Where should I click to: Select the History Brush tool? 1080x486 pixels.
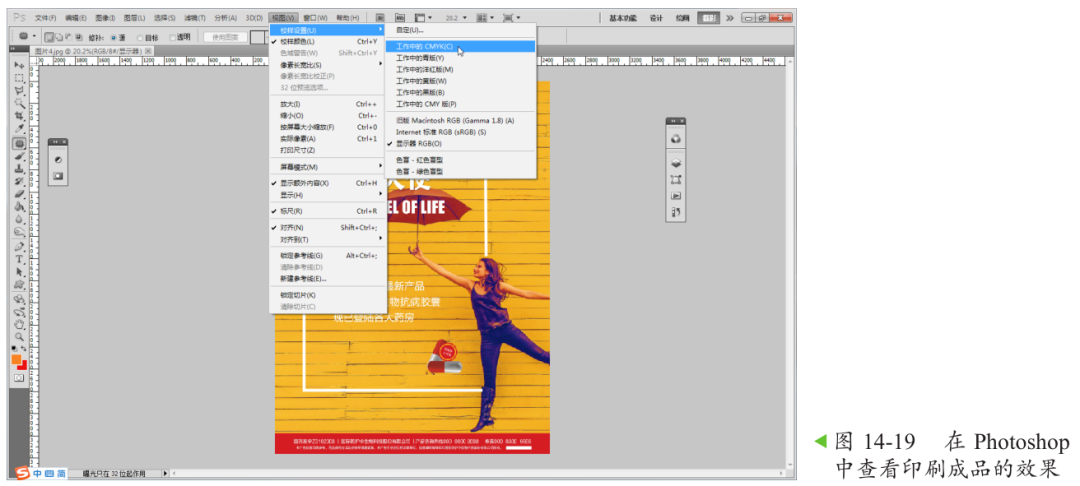pos(19,181)
